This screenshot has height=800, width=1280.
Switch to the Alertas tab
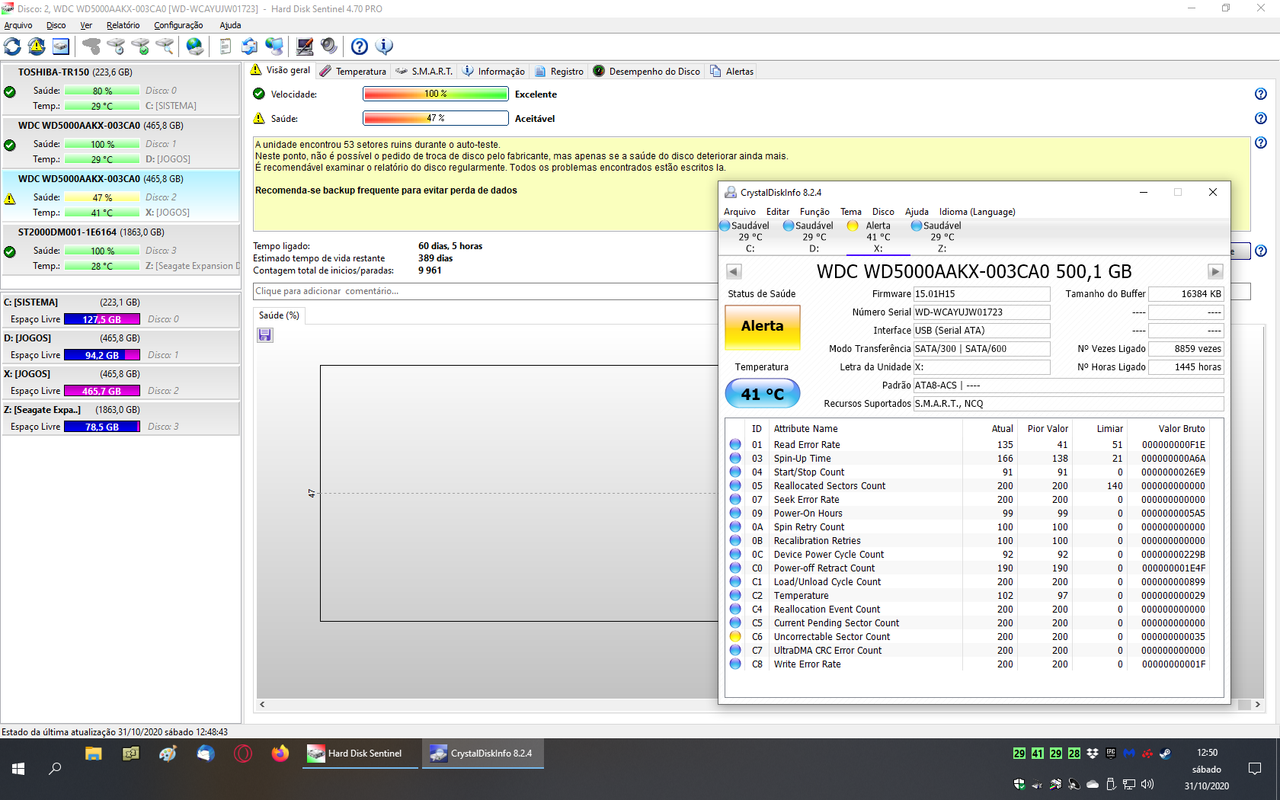[732, 71]
